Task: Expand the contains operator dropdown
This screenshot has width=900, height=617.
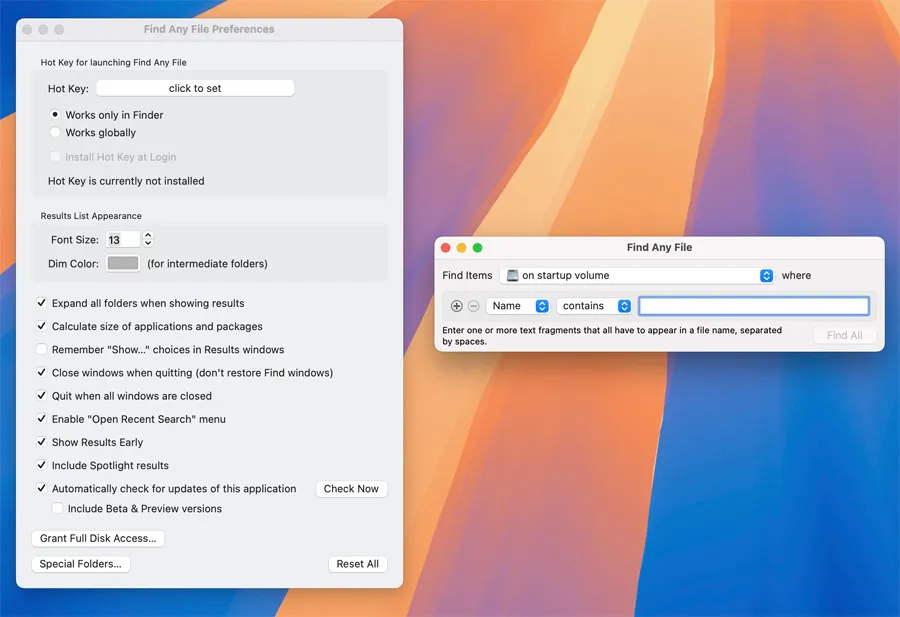Action: [x=595, y=306]
